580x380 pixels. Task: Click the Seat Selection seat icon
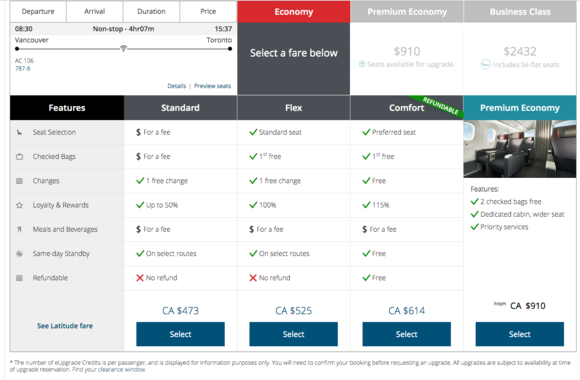19,132
